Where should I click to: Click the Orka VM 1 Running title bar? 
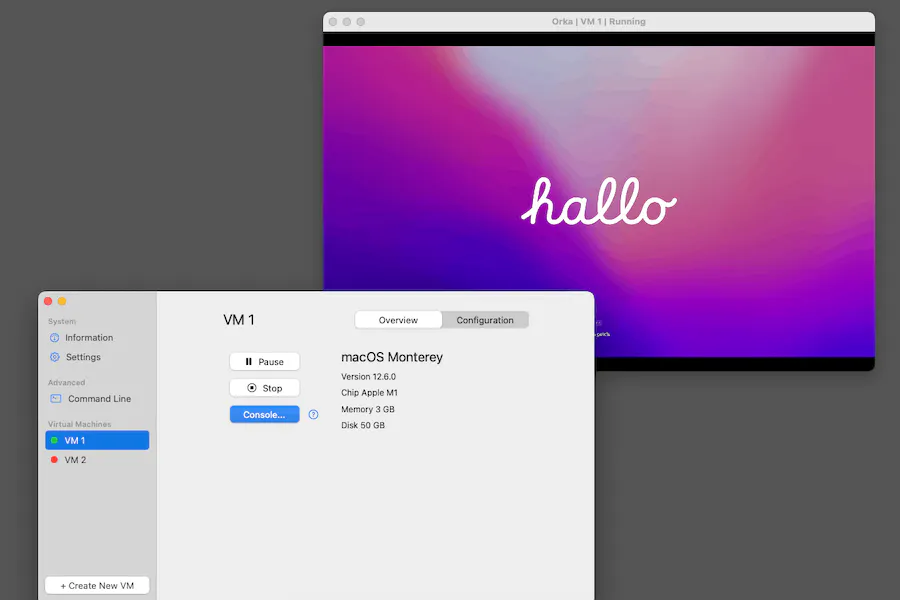click(x=598, y=21)
